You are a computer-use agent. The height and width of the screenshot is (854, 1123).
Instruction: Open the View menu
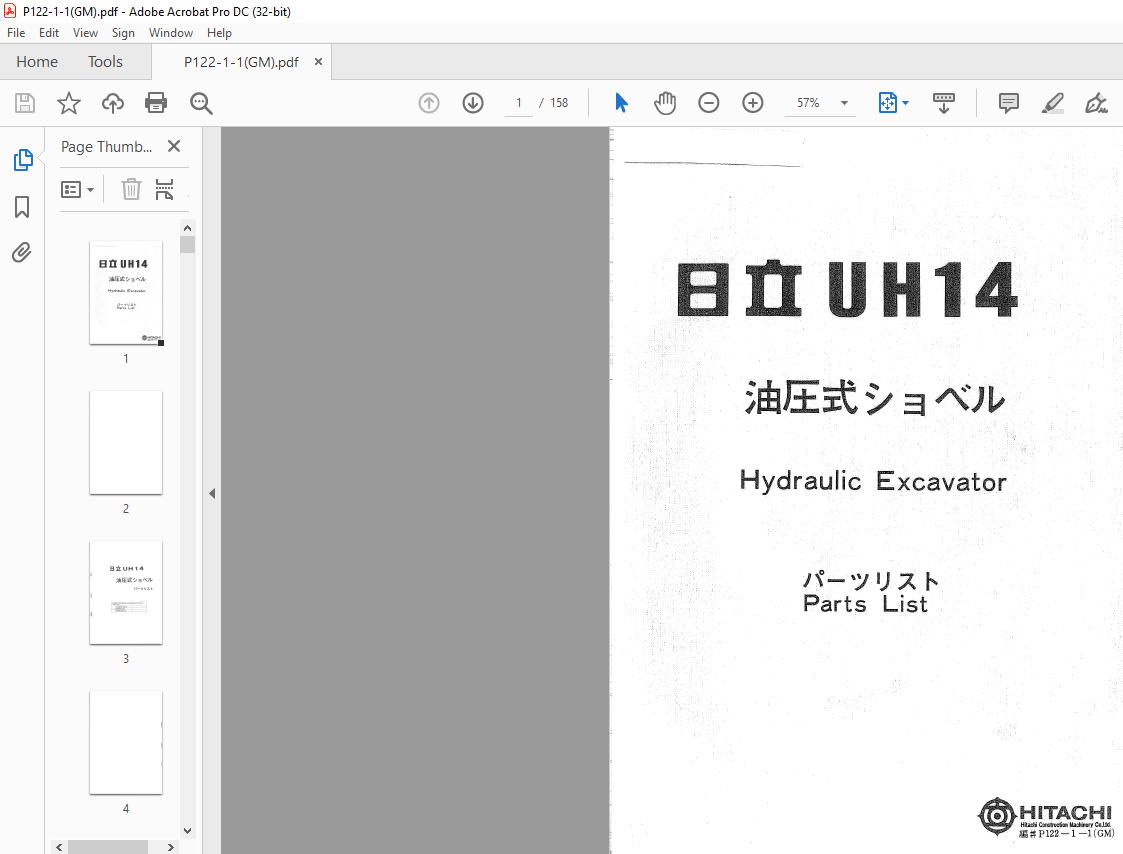pyautogui.click(x=85, y=33)
